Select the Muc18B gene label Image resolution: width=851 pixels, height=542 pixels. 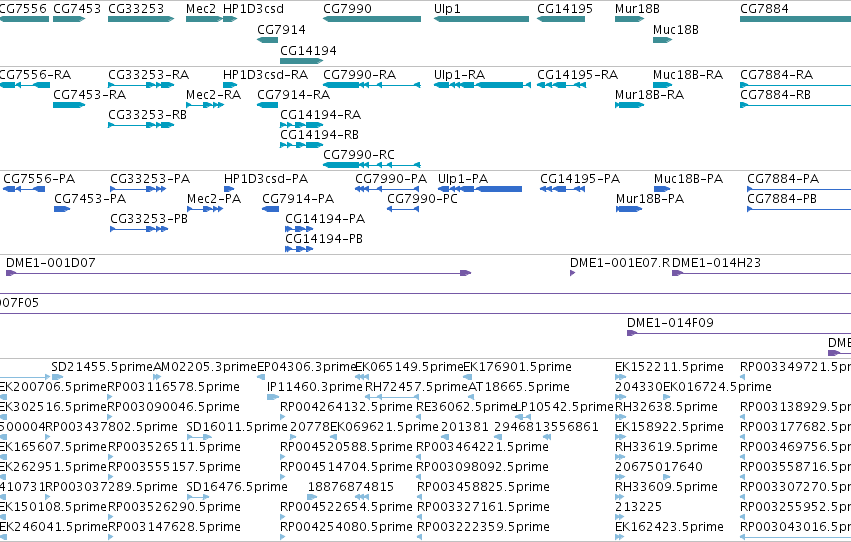click(676, 29)
